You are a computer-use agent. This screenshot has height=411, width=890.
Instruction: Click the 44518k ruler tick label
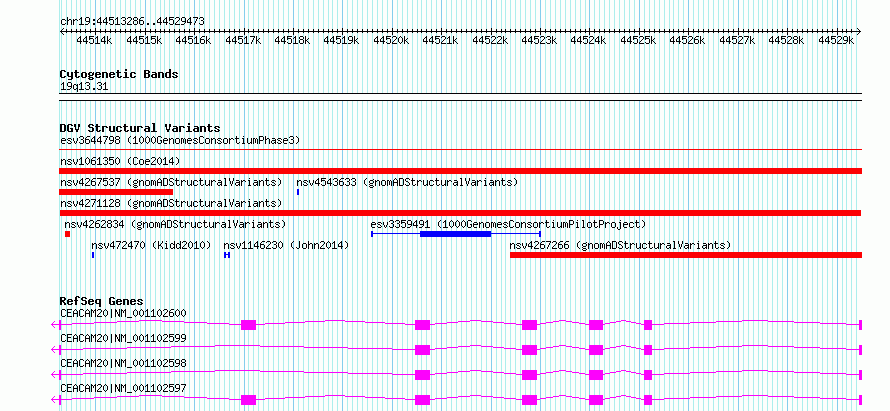pos(292,40)
